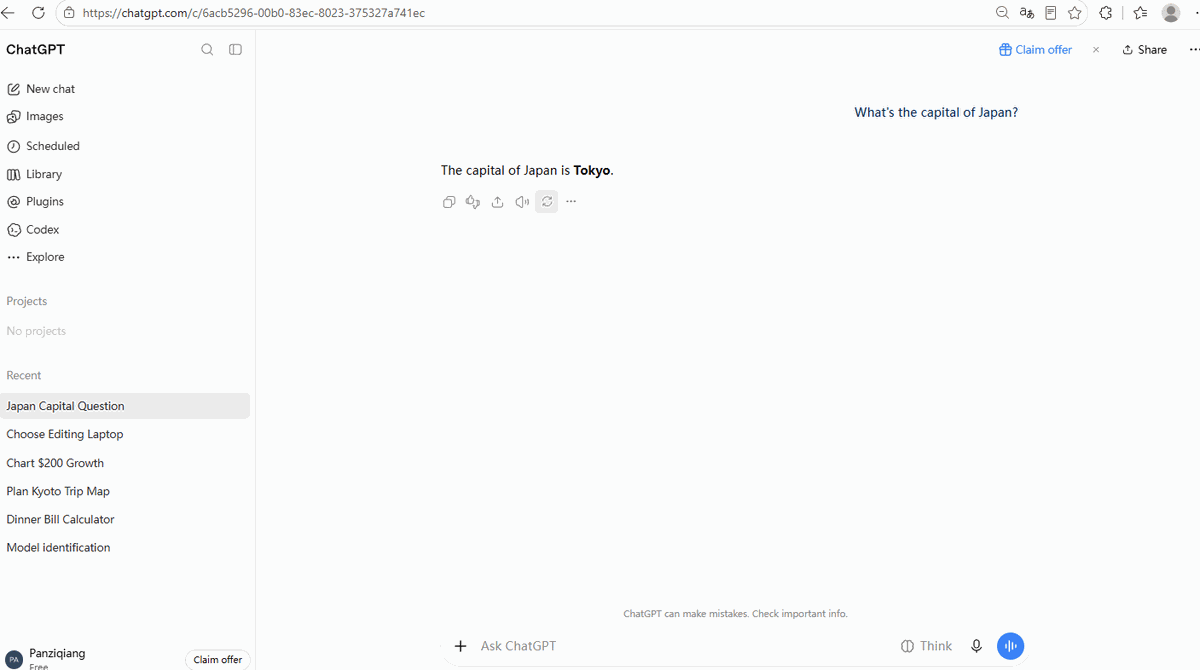Rate the response with thumbs icon

point(473,202)
